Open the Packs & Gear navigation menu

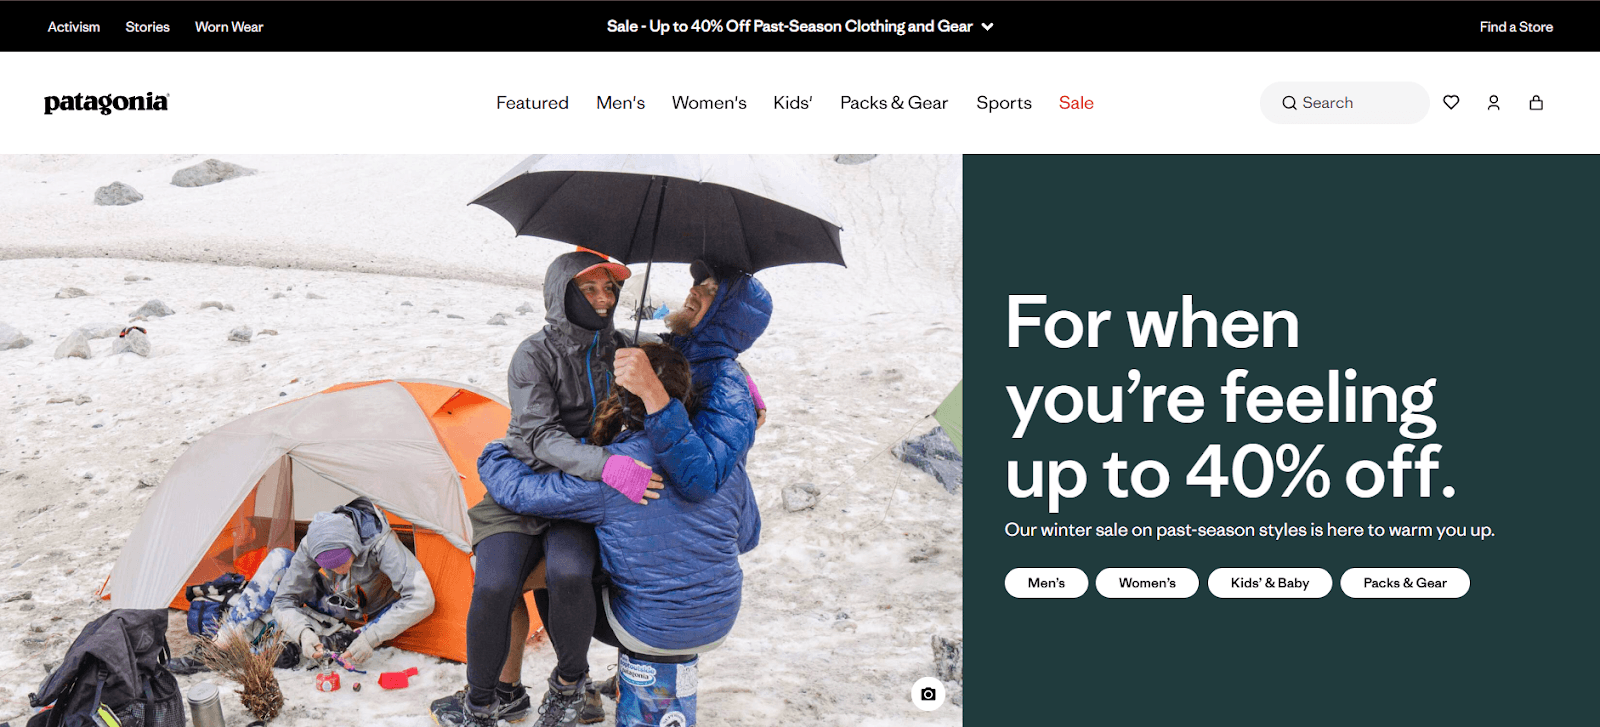tap(894, 103)
